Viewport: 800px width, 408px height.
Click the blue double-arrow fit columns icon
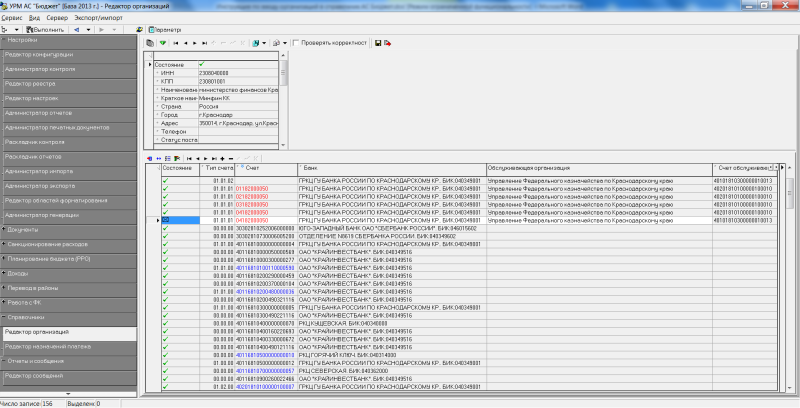tap(159, 159)
